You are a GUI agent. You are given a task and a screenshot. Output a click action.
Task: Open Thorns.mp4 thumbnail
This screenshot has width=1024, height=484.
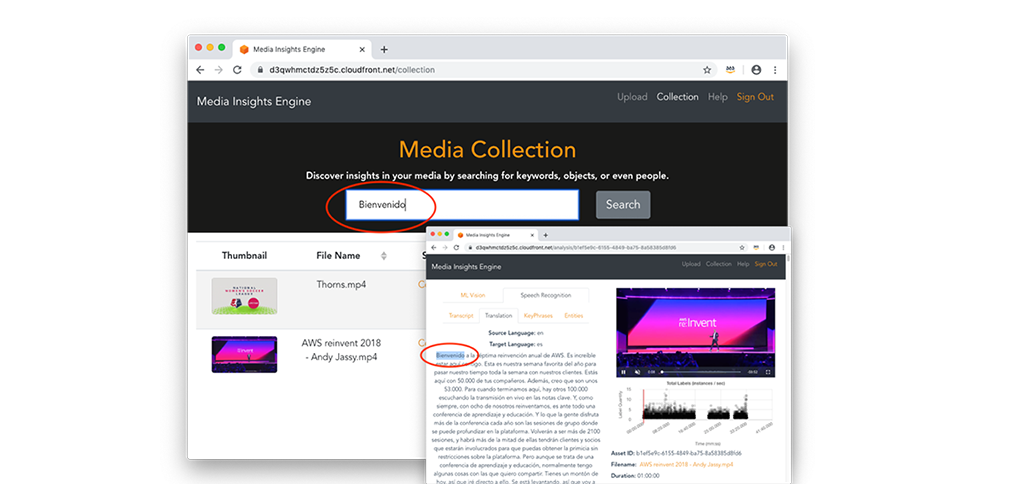click(244, 296)
